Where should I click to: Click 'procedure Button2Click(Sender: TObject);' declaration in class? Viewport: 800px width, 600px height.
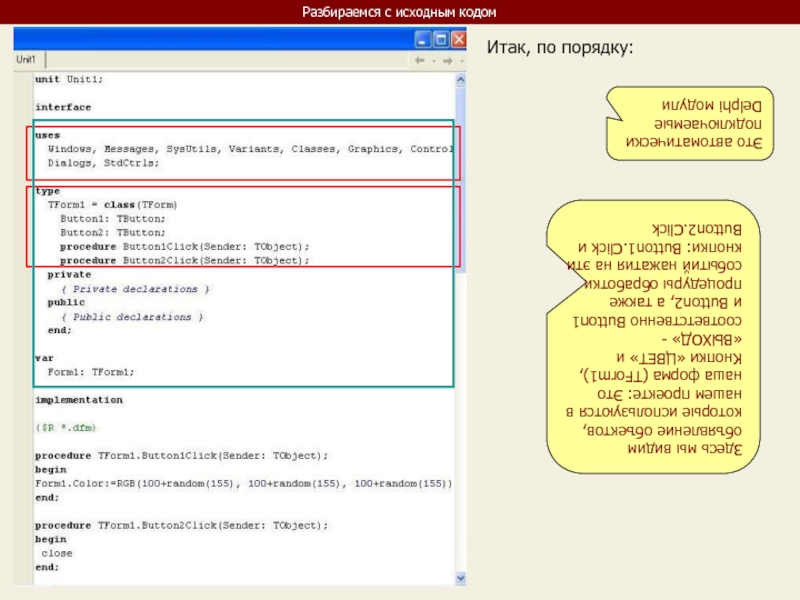(x=185, y=260)
